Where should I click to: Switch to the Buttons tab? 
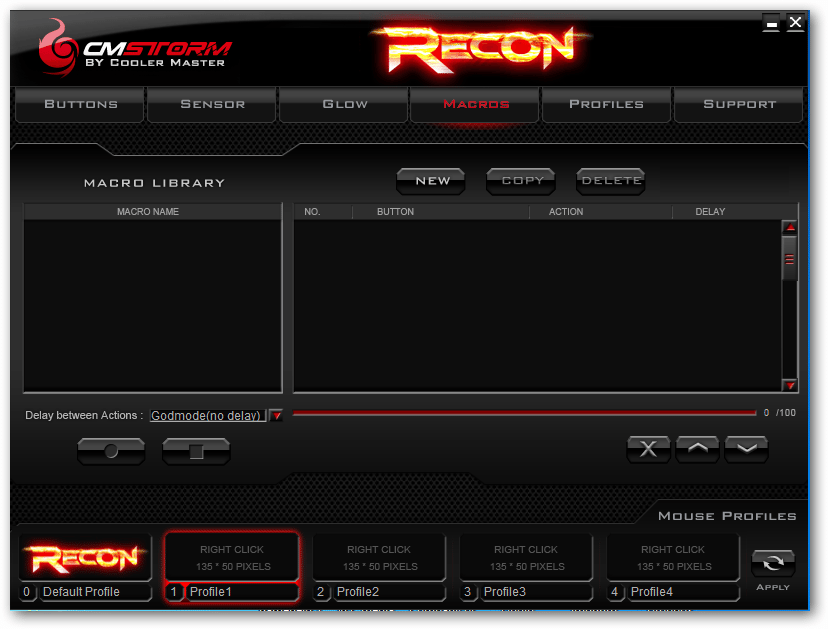pyautogui.click(x=81, y=104)
